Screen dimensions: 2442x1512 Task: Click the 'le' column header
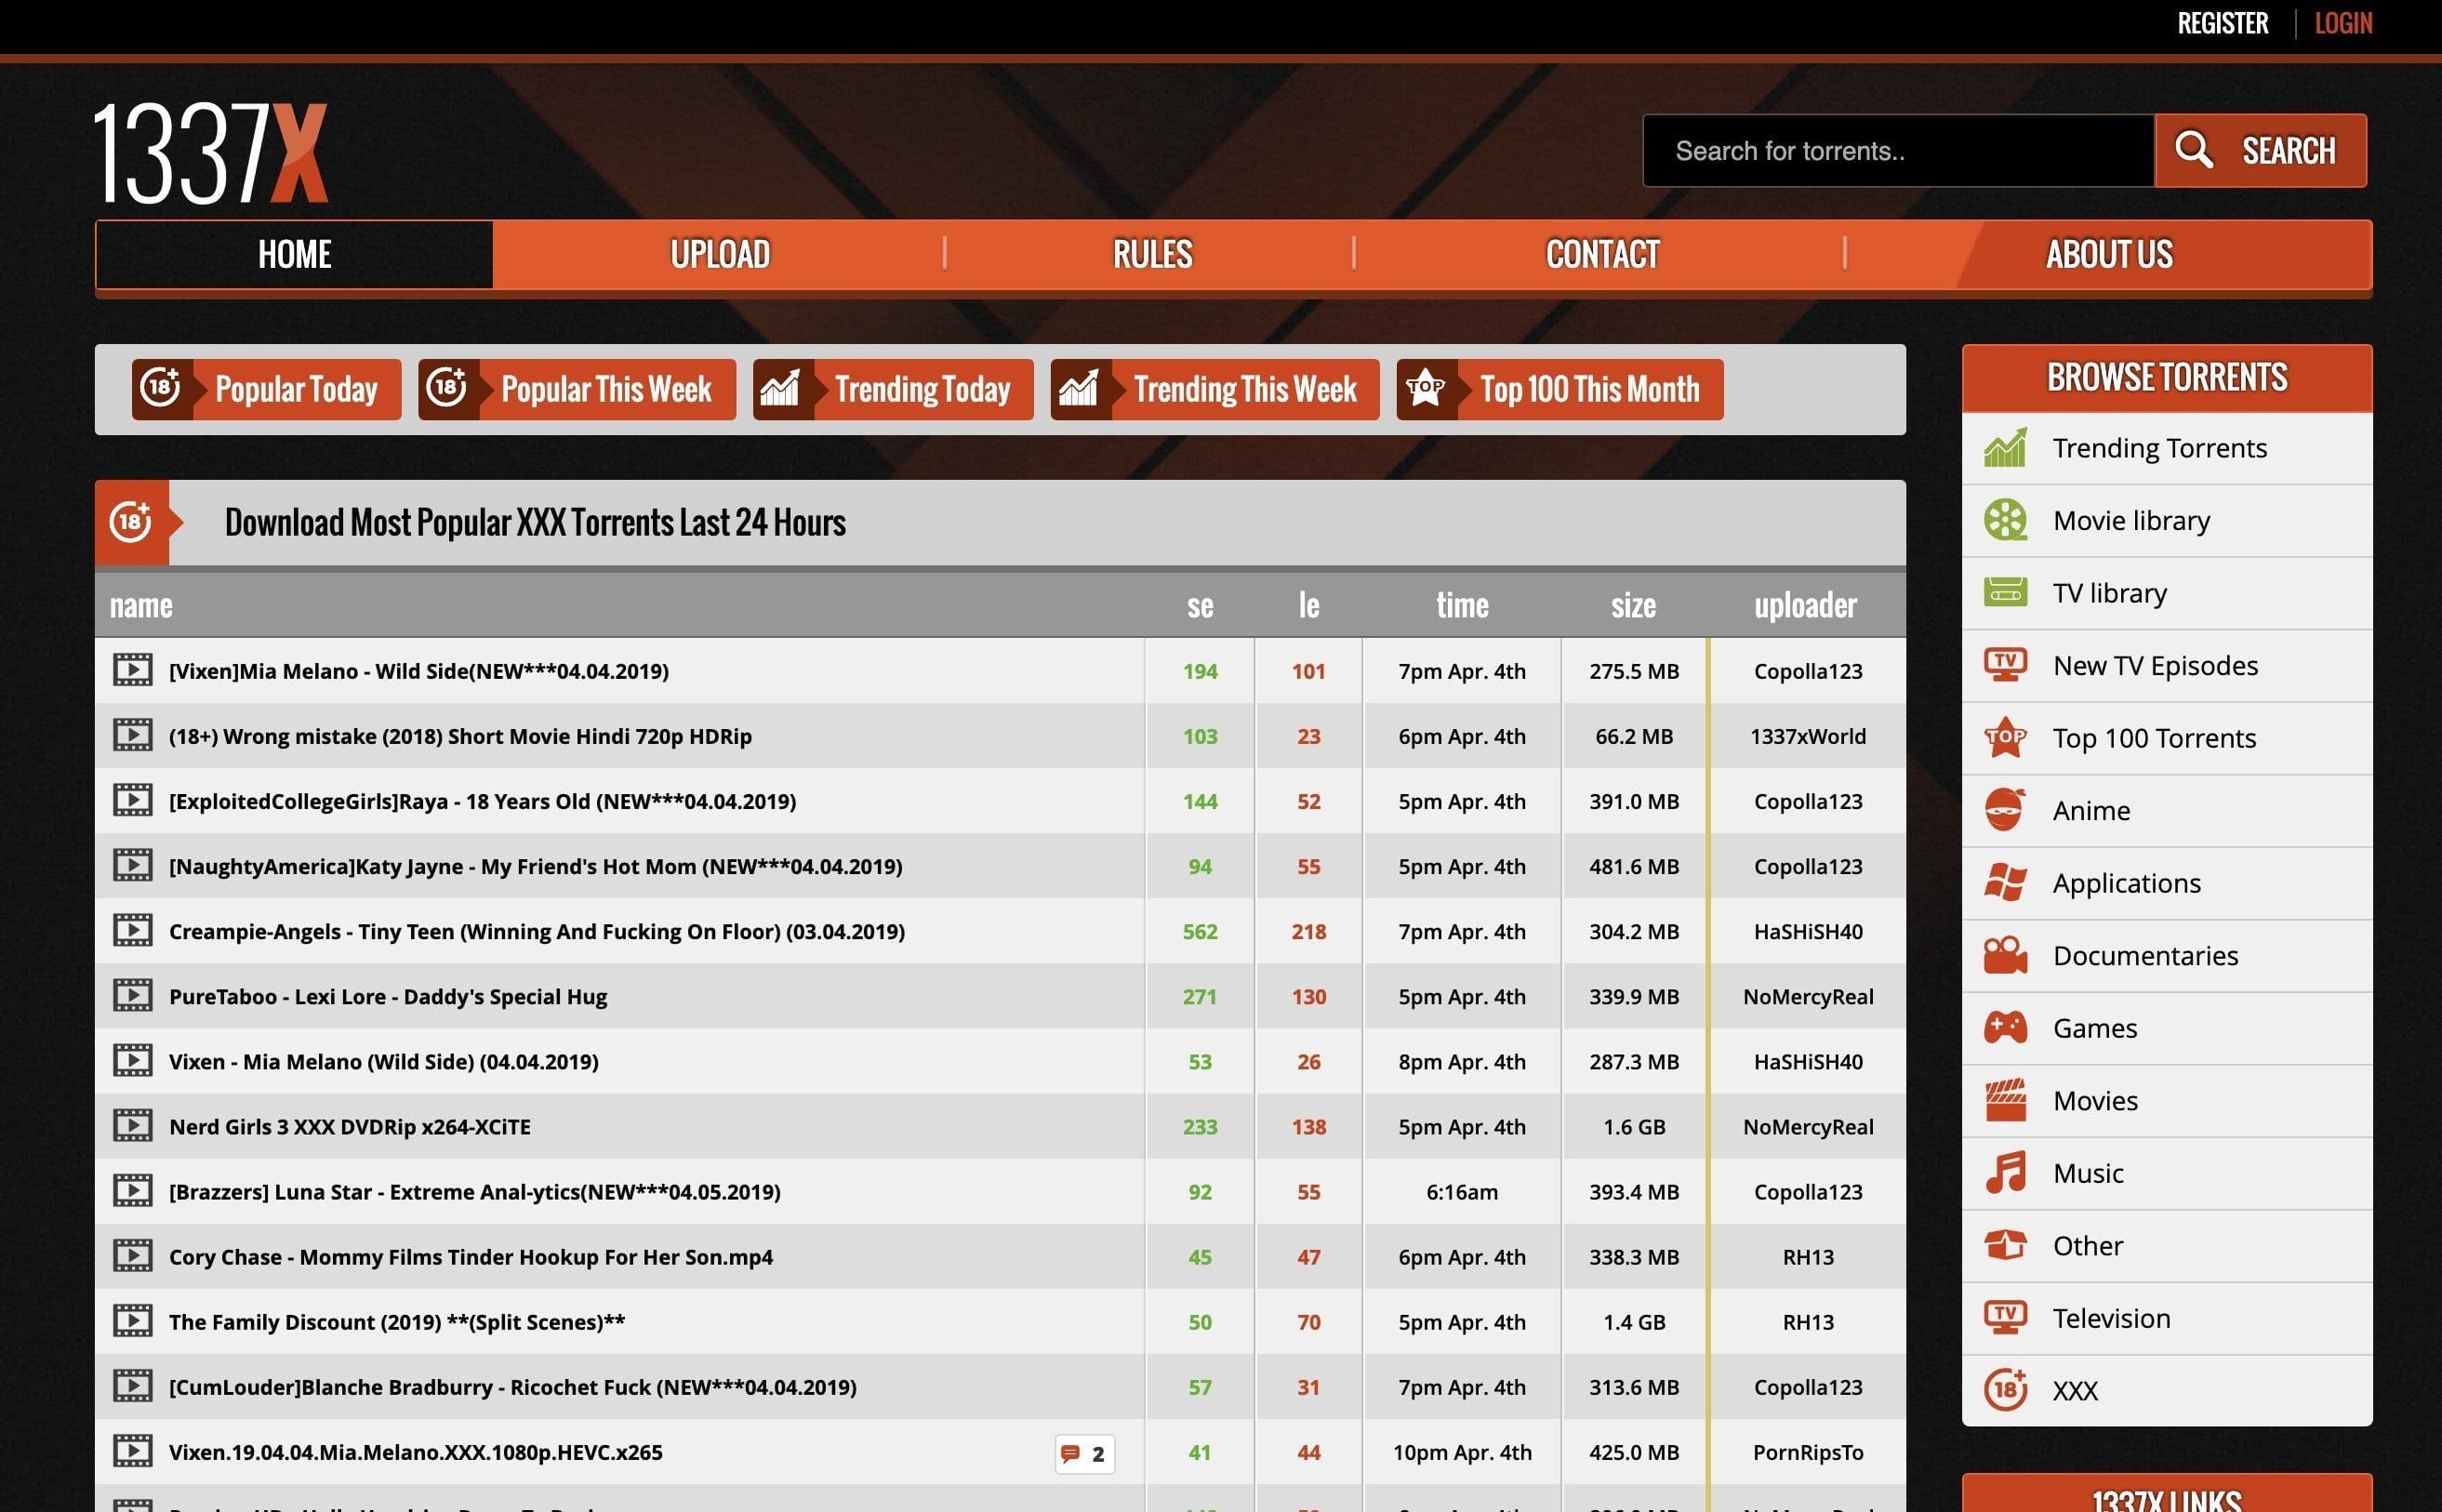[x=1308, y=605]
